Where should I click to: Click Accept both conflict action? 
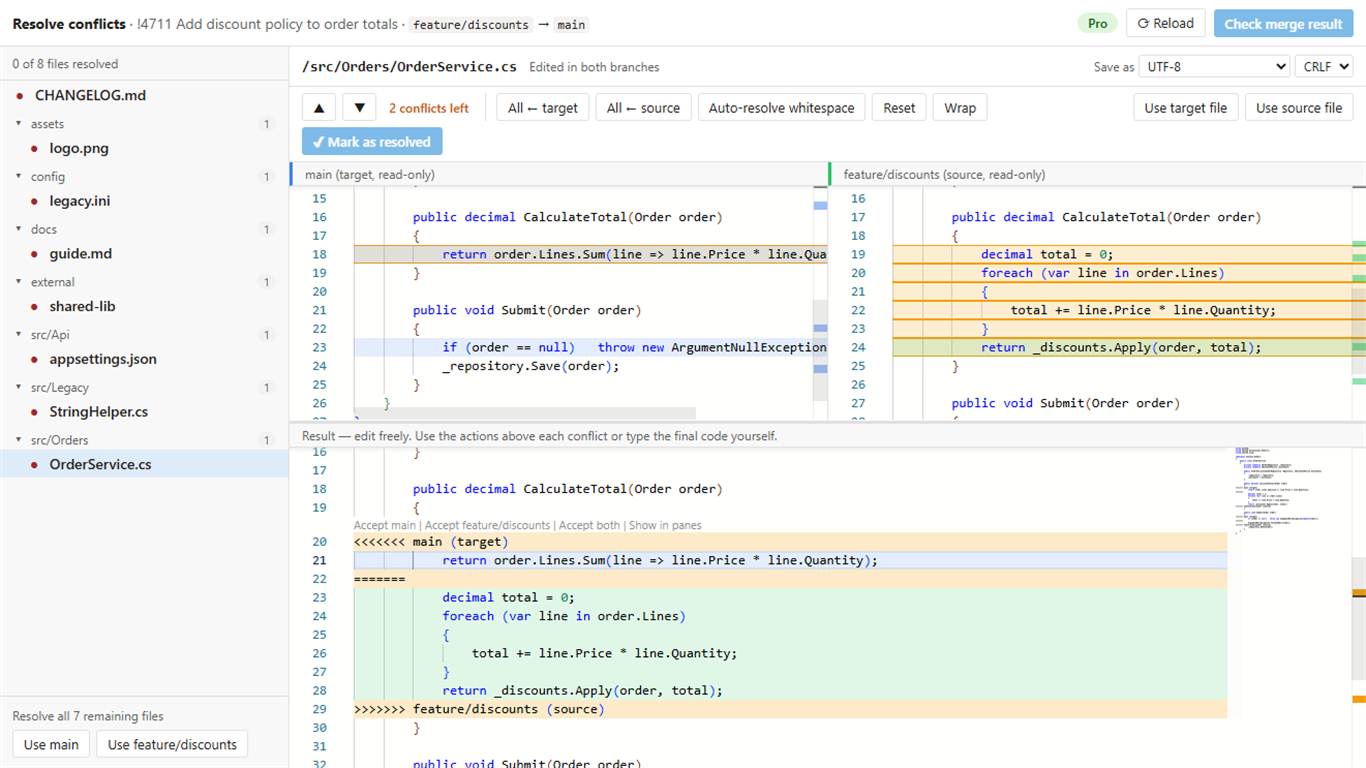point(589,525)
